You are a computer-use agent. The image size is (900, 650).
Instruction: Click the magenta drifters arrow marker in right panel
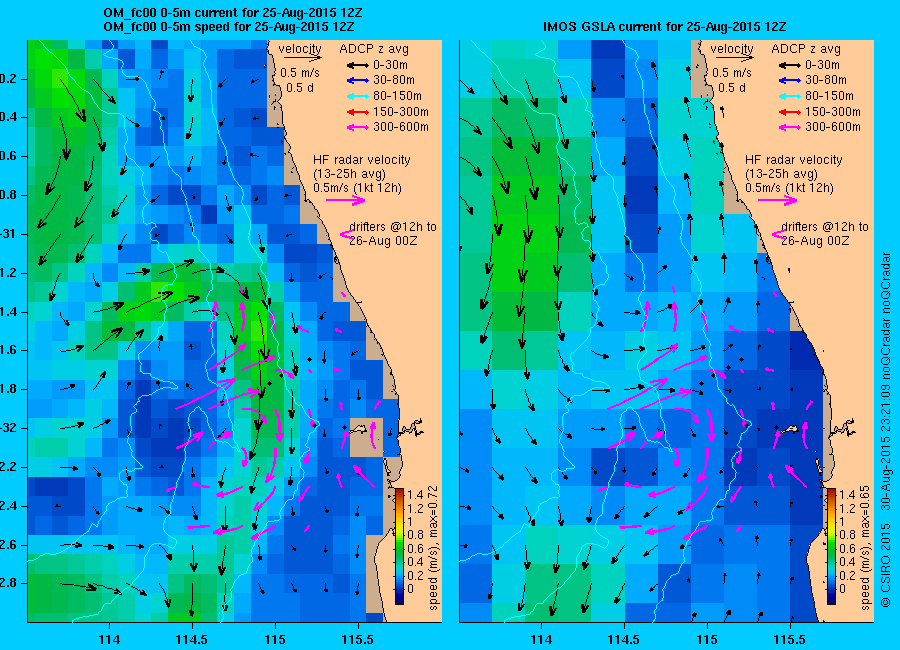tap(779, 234)
